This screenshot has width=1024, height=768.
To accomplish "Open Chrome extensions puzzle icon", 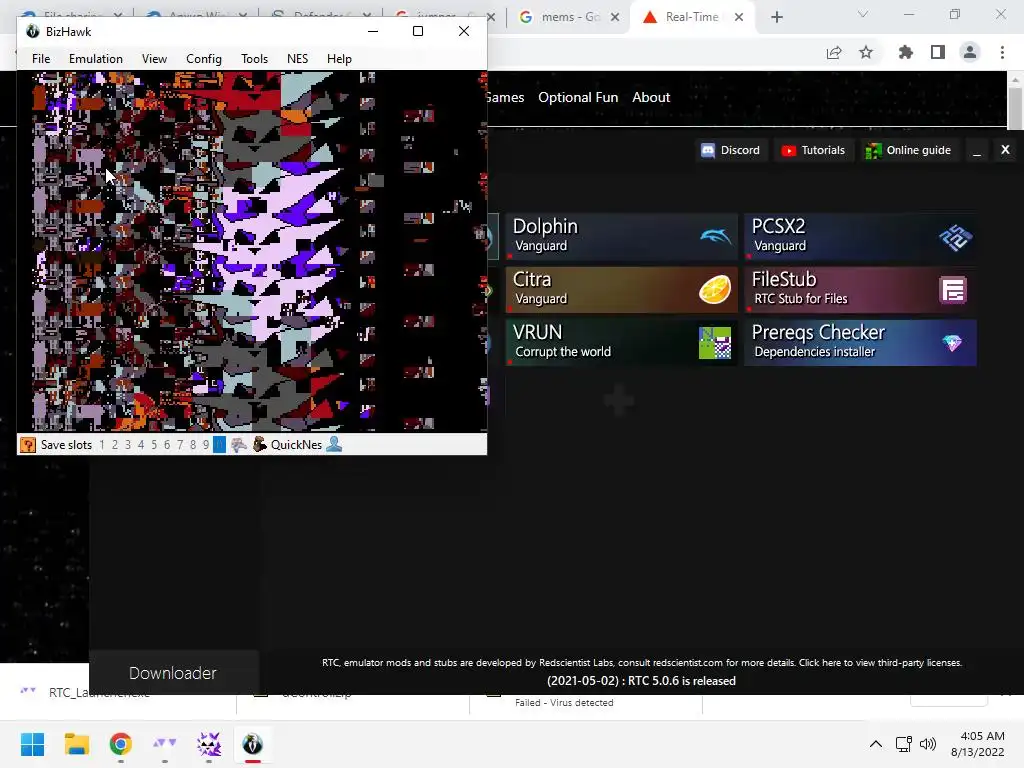I will point(906,52).
